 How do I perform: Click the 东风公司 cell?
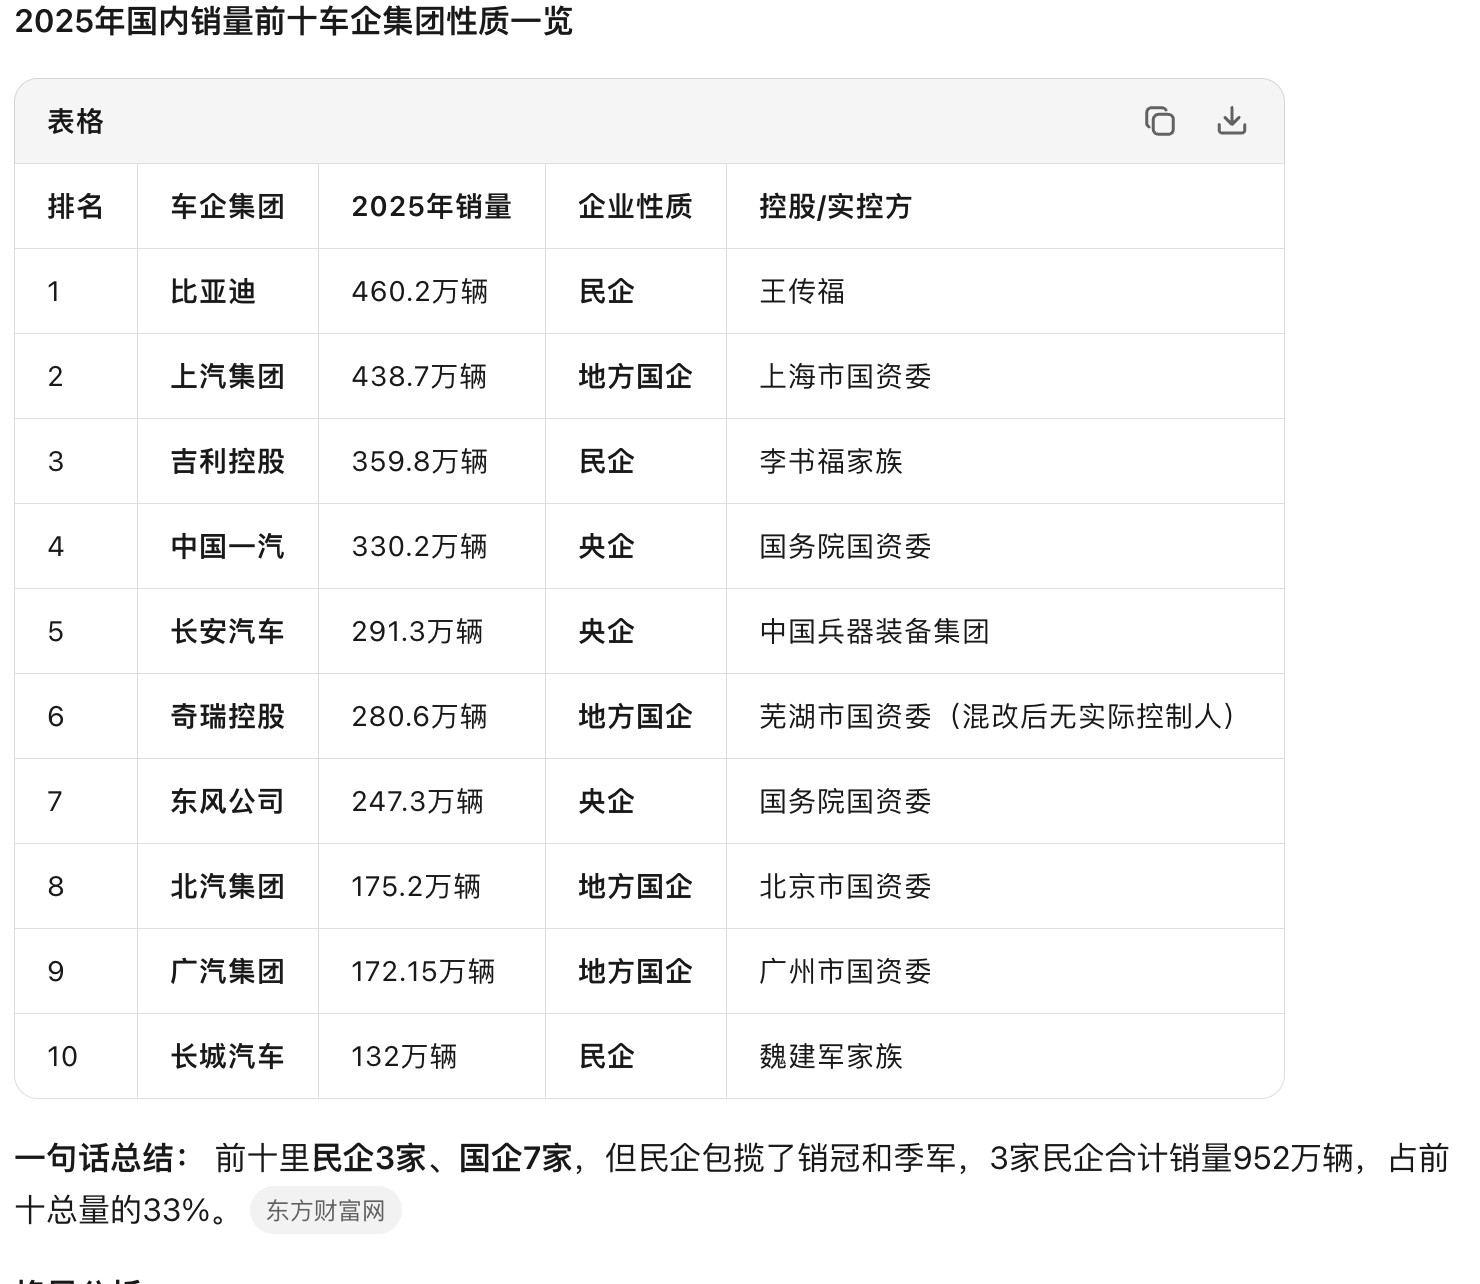pyautogui.click(x=228, y=801)
